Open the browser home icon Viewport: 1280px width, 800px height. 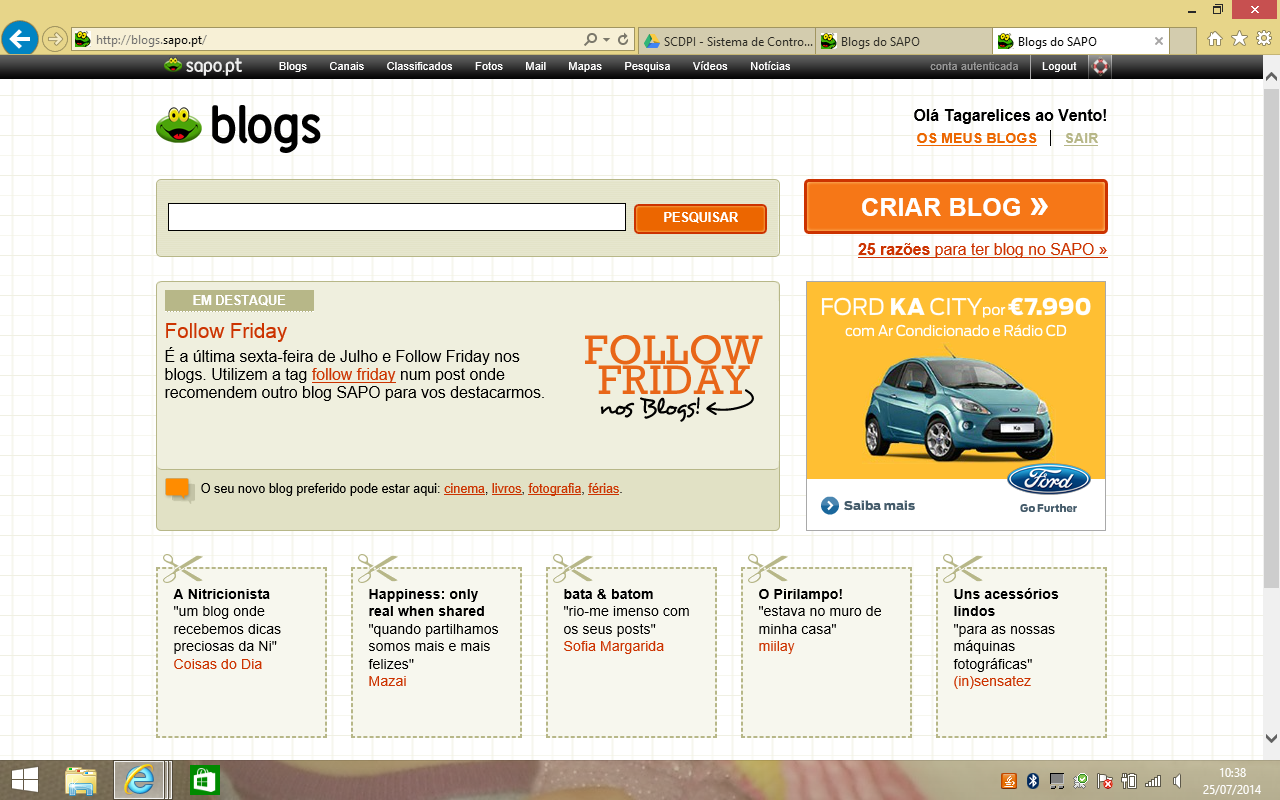[x=1215, y=39]
